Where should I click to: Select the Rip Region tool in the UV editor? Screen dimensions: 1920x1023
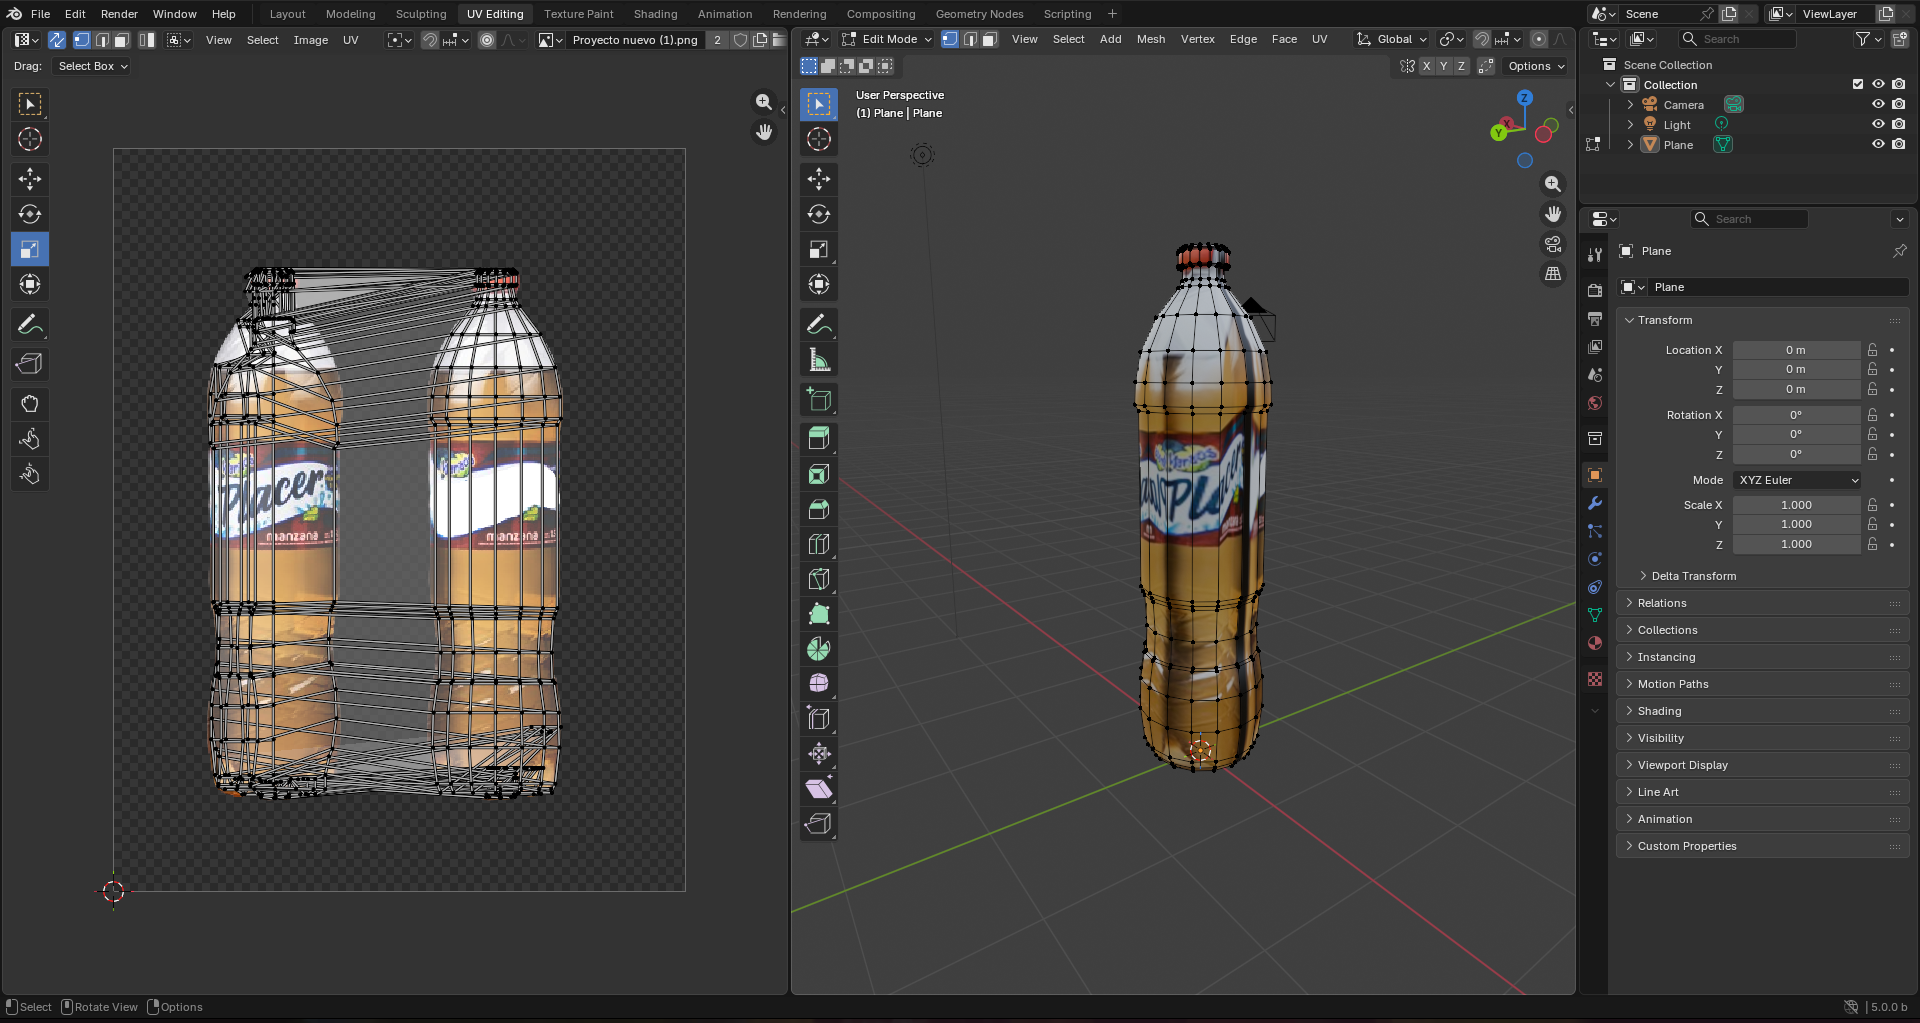click(30, 364)
